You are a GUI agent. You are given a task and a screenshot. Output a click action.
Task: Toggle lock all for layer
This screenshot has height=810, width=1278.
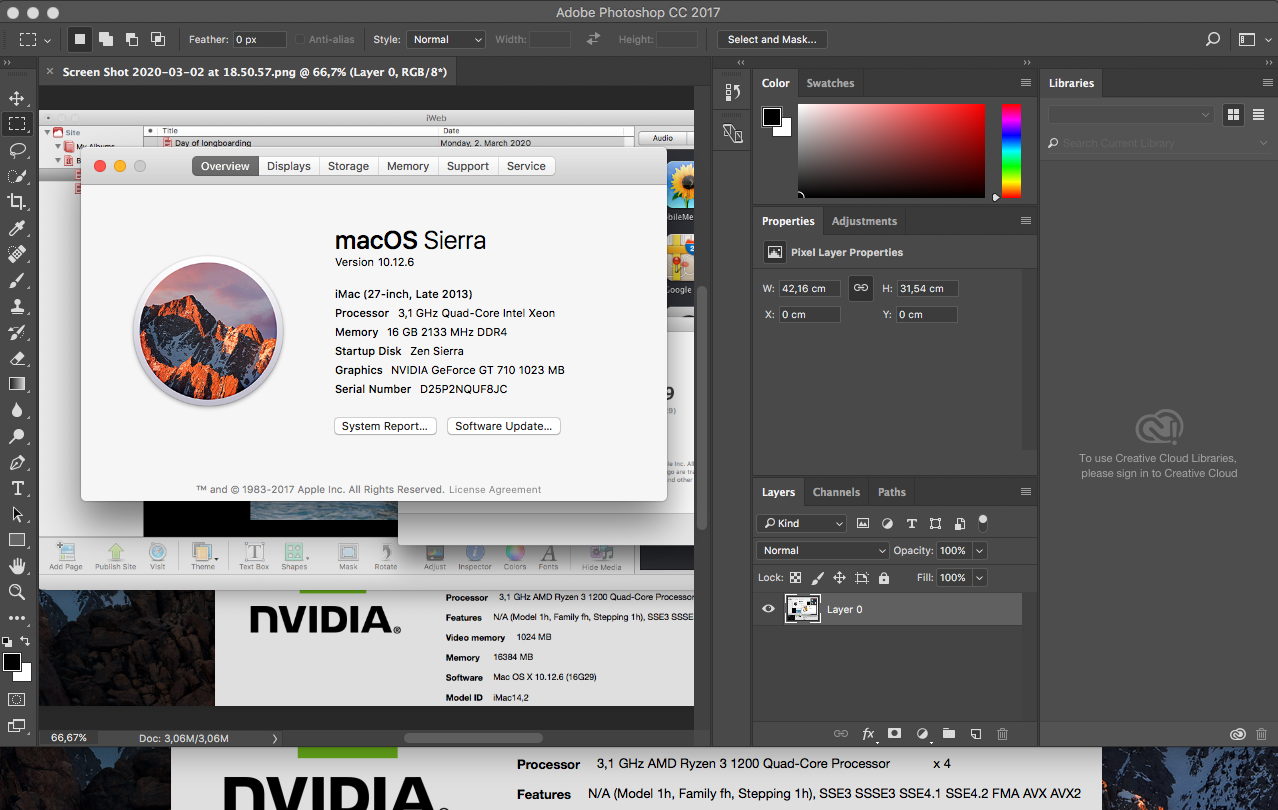[884, 578]
